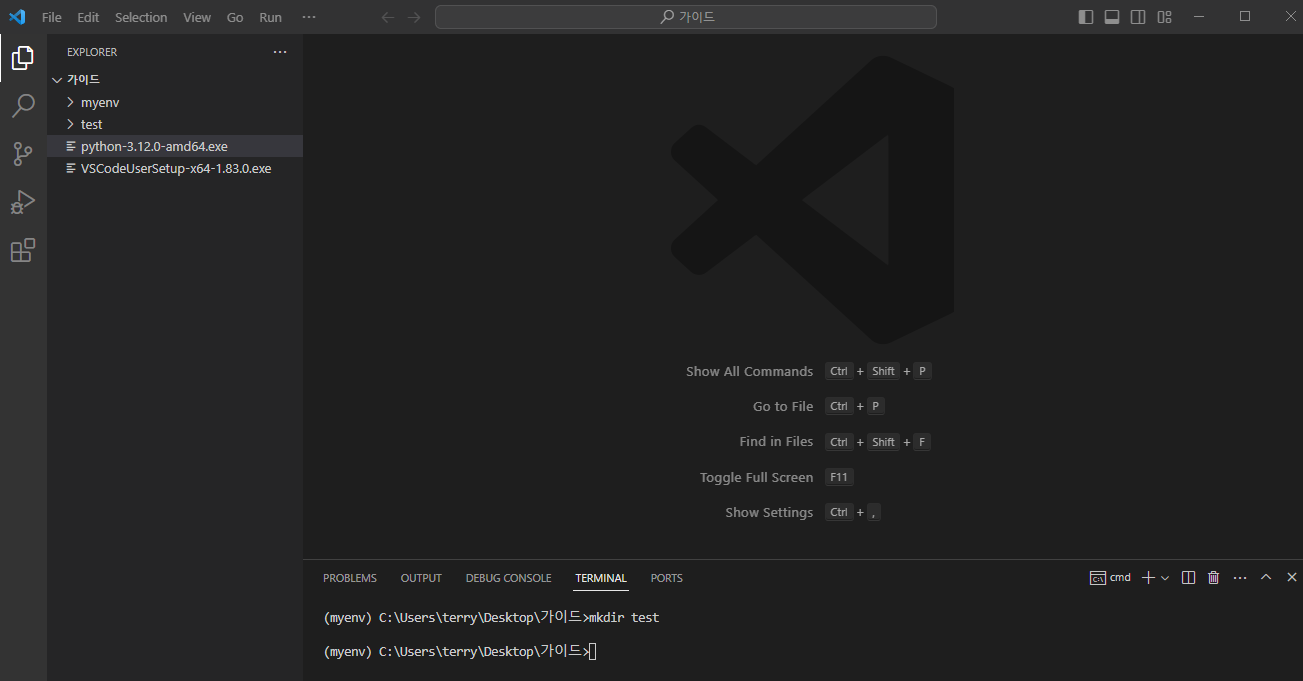
Task: Minimize the VS Code window
Action: coord(1200,17)
